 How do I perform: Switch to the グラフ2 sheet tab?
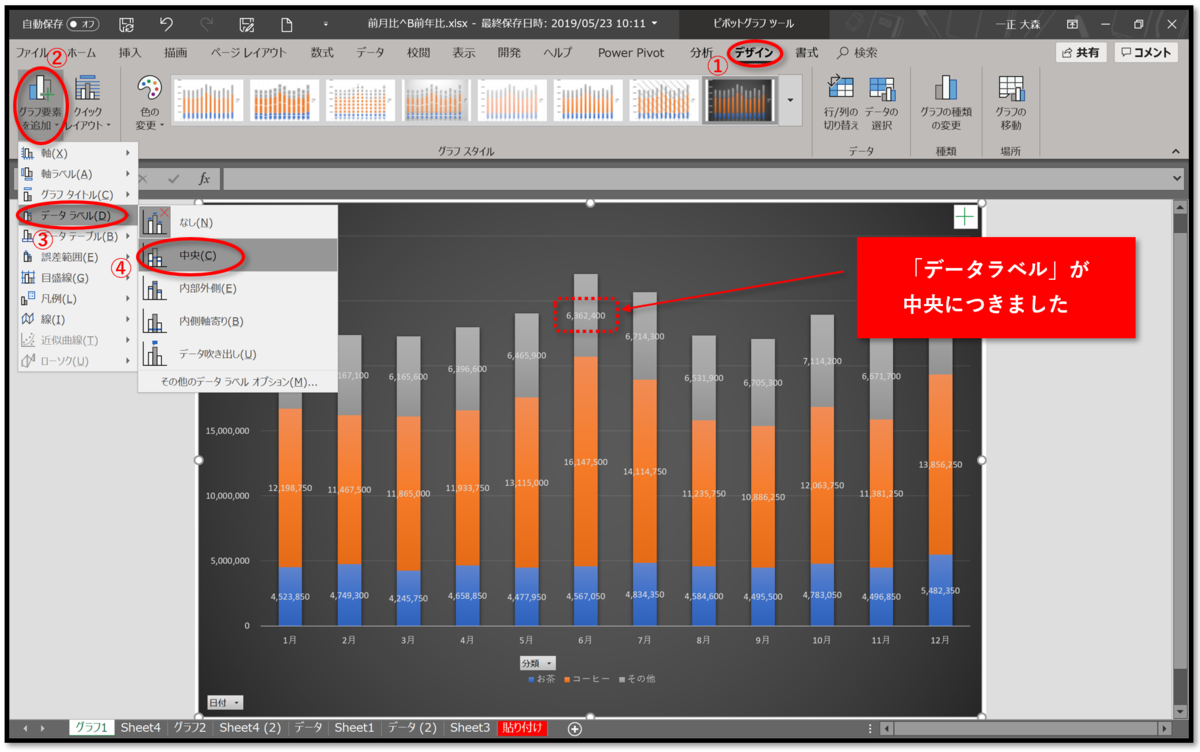[189, 728]
